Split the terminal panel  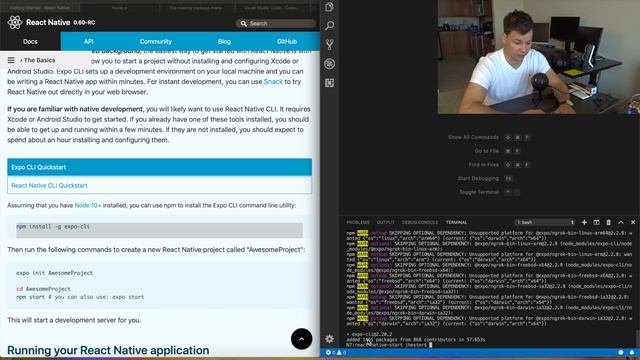(596, 222)
